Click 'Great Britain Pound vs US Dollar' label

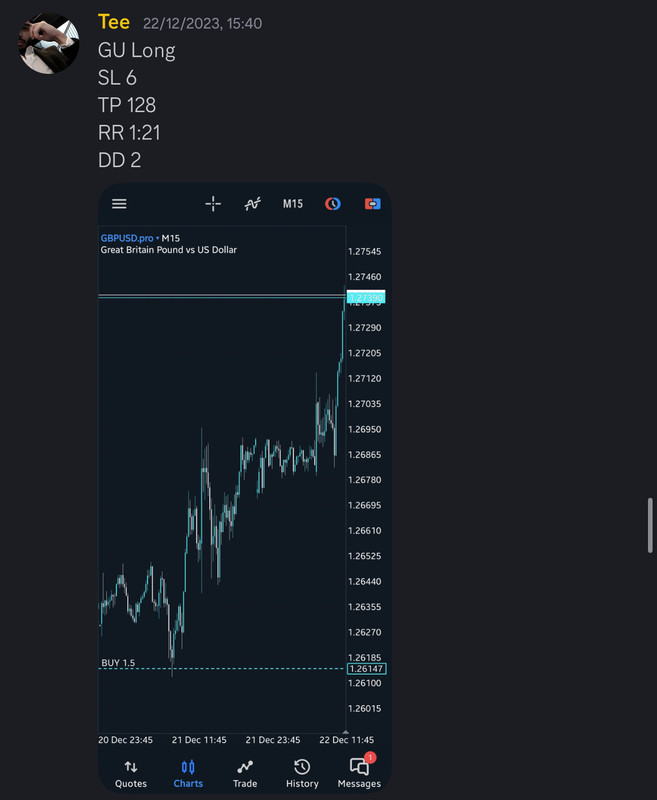tap(168, 250)
